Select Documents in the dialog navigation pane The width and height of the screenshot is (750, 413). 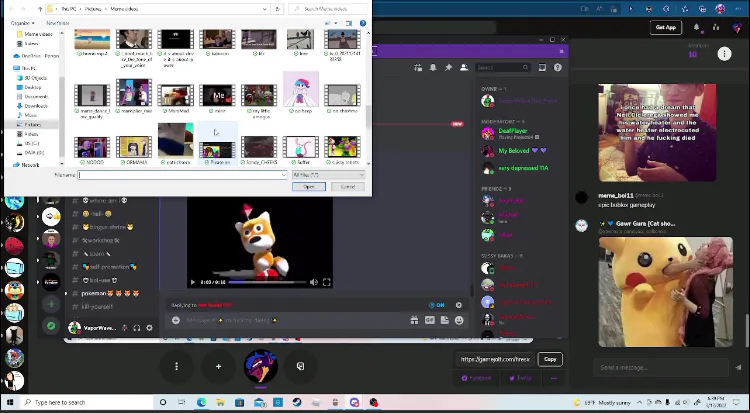(x=36, y=97)
